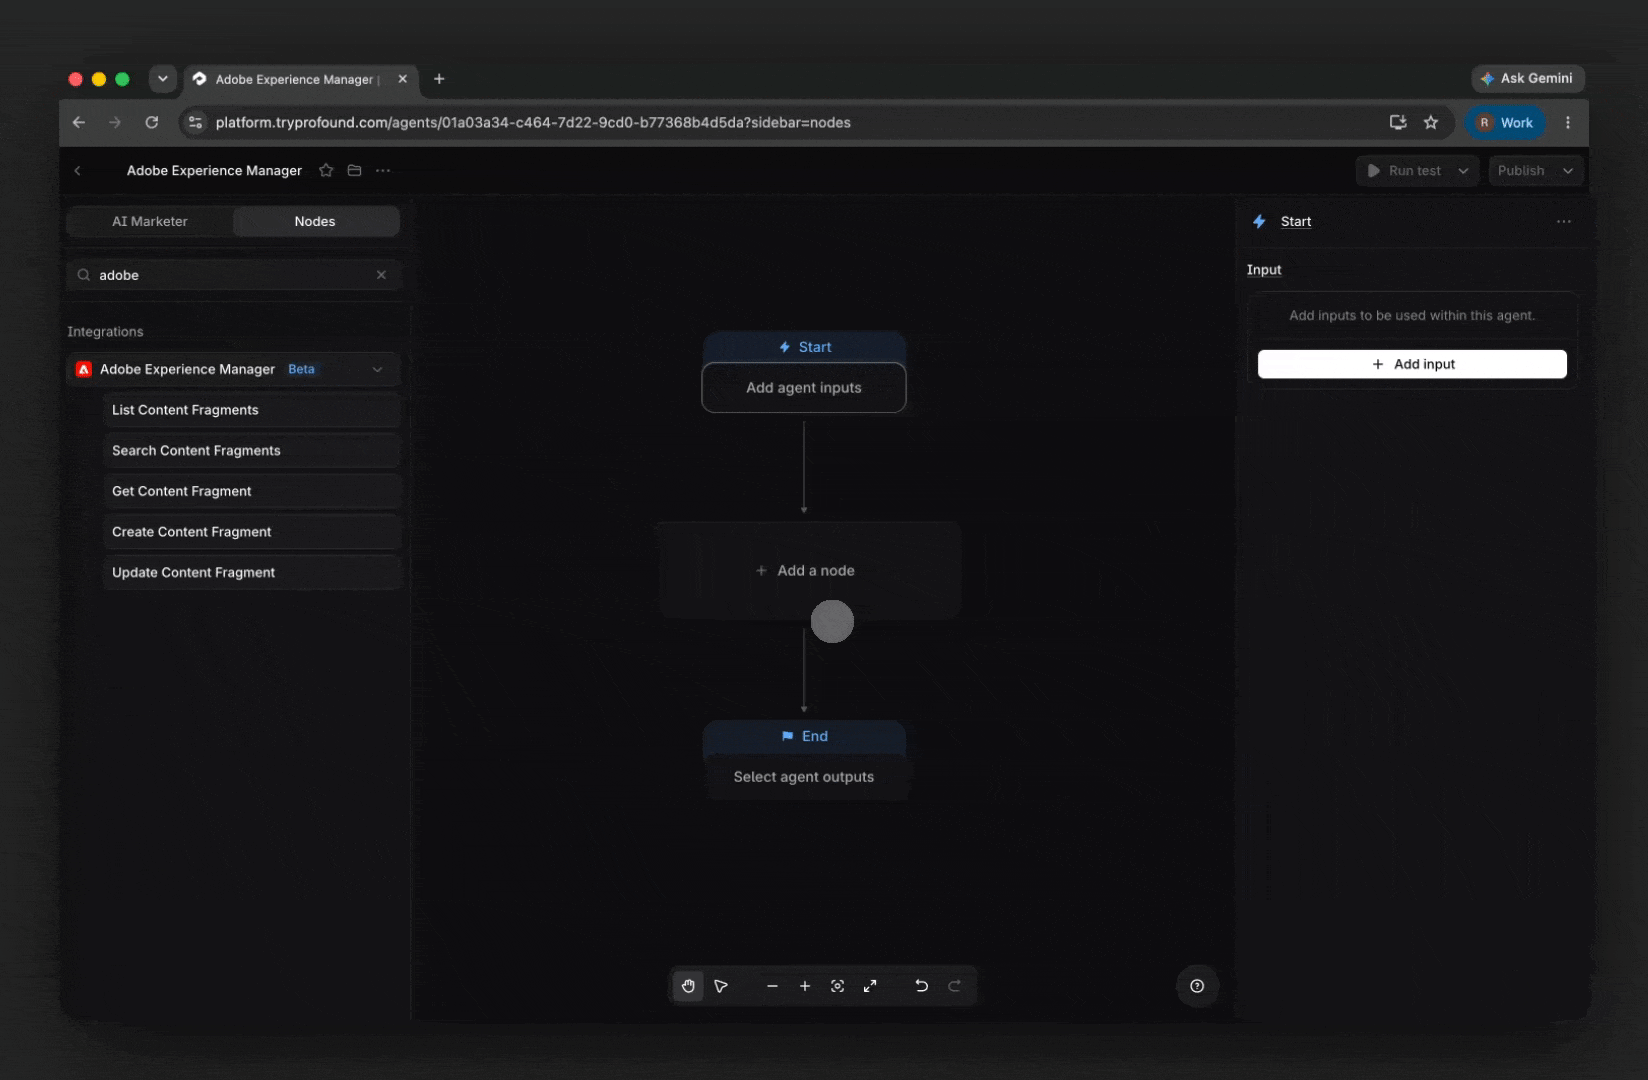Viewport: 1648px width, 1080px height.
Task: Select the End node on canvas
Action: pos(805,736)
